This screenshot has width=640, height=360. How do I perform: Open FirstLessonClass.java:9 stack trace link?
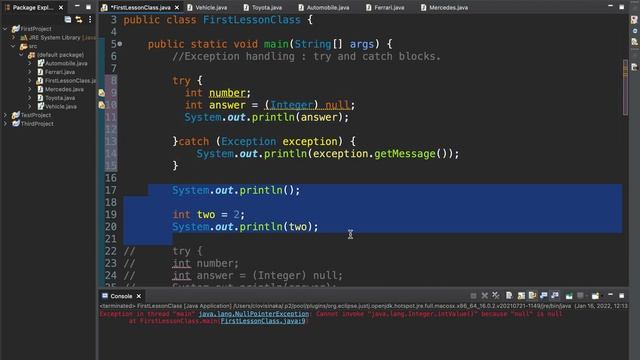[x=263, y=321]
